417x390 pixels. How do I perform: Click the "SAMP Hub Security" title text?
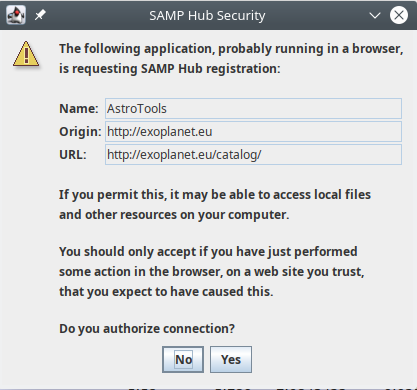pos(207,16)
